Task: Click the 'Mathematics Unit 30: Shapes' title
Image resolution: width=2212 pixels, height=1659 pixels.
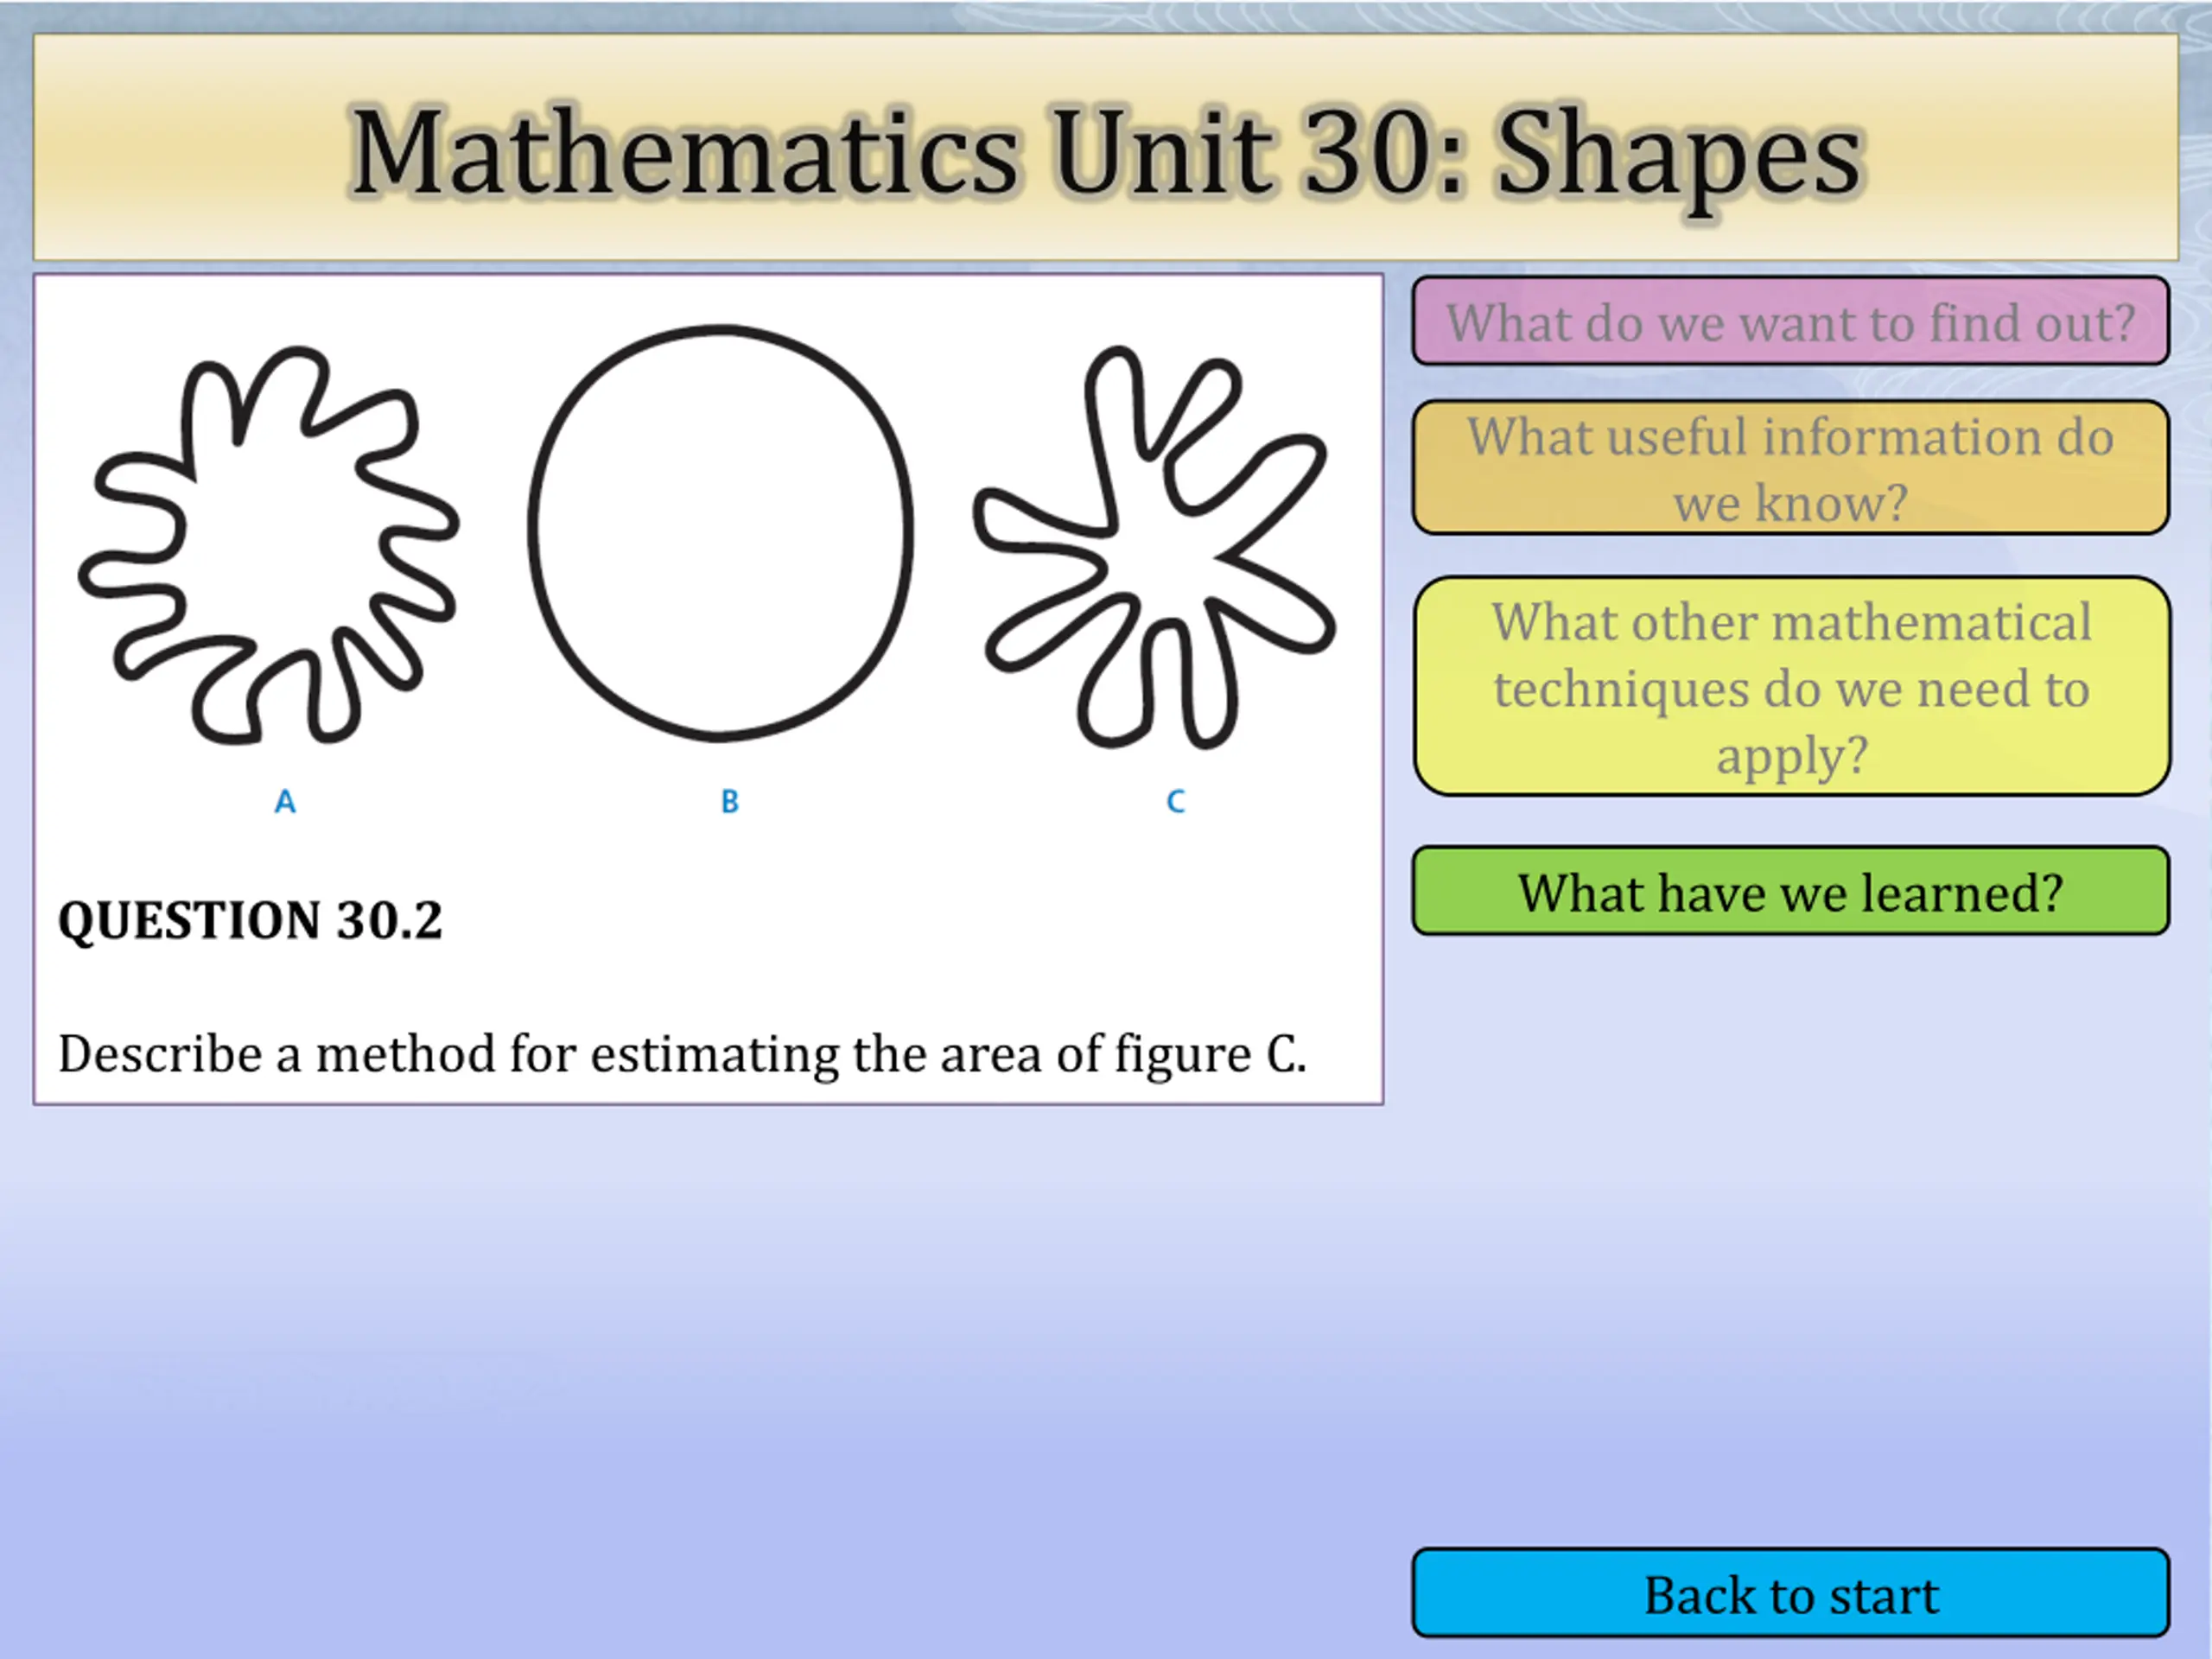Action: [x=1106, y=152]
